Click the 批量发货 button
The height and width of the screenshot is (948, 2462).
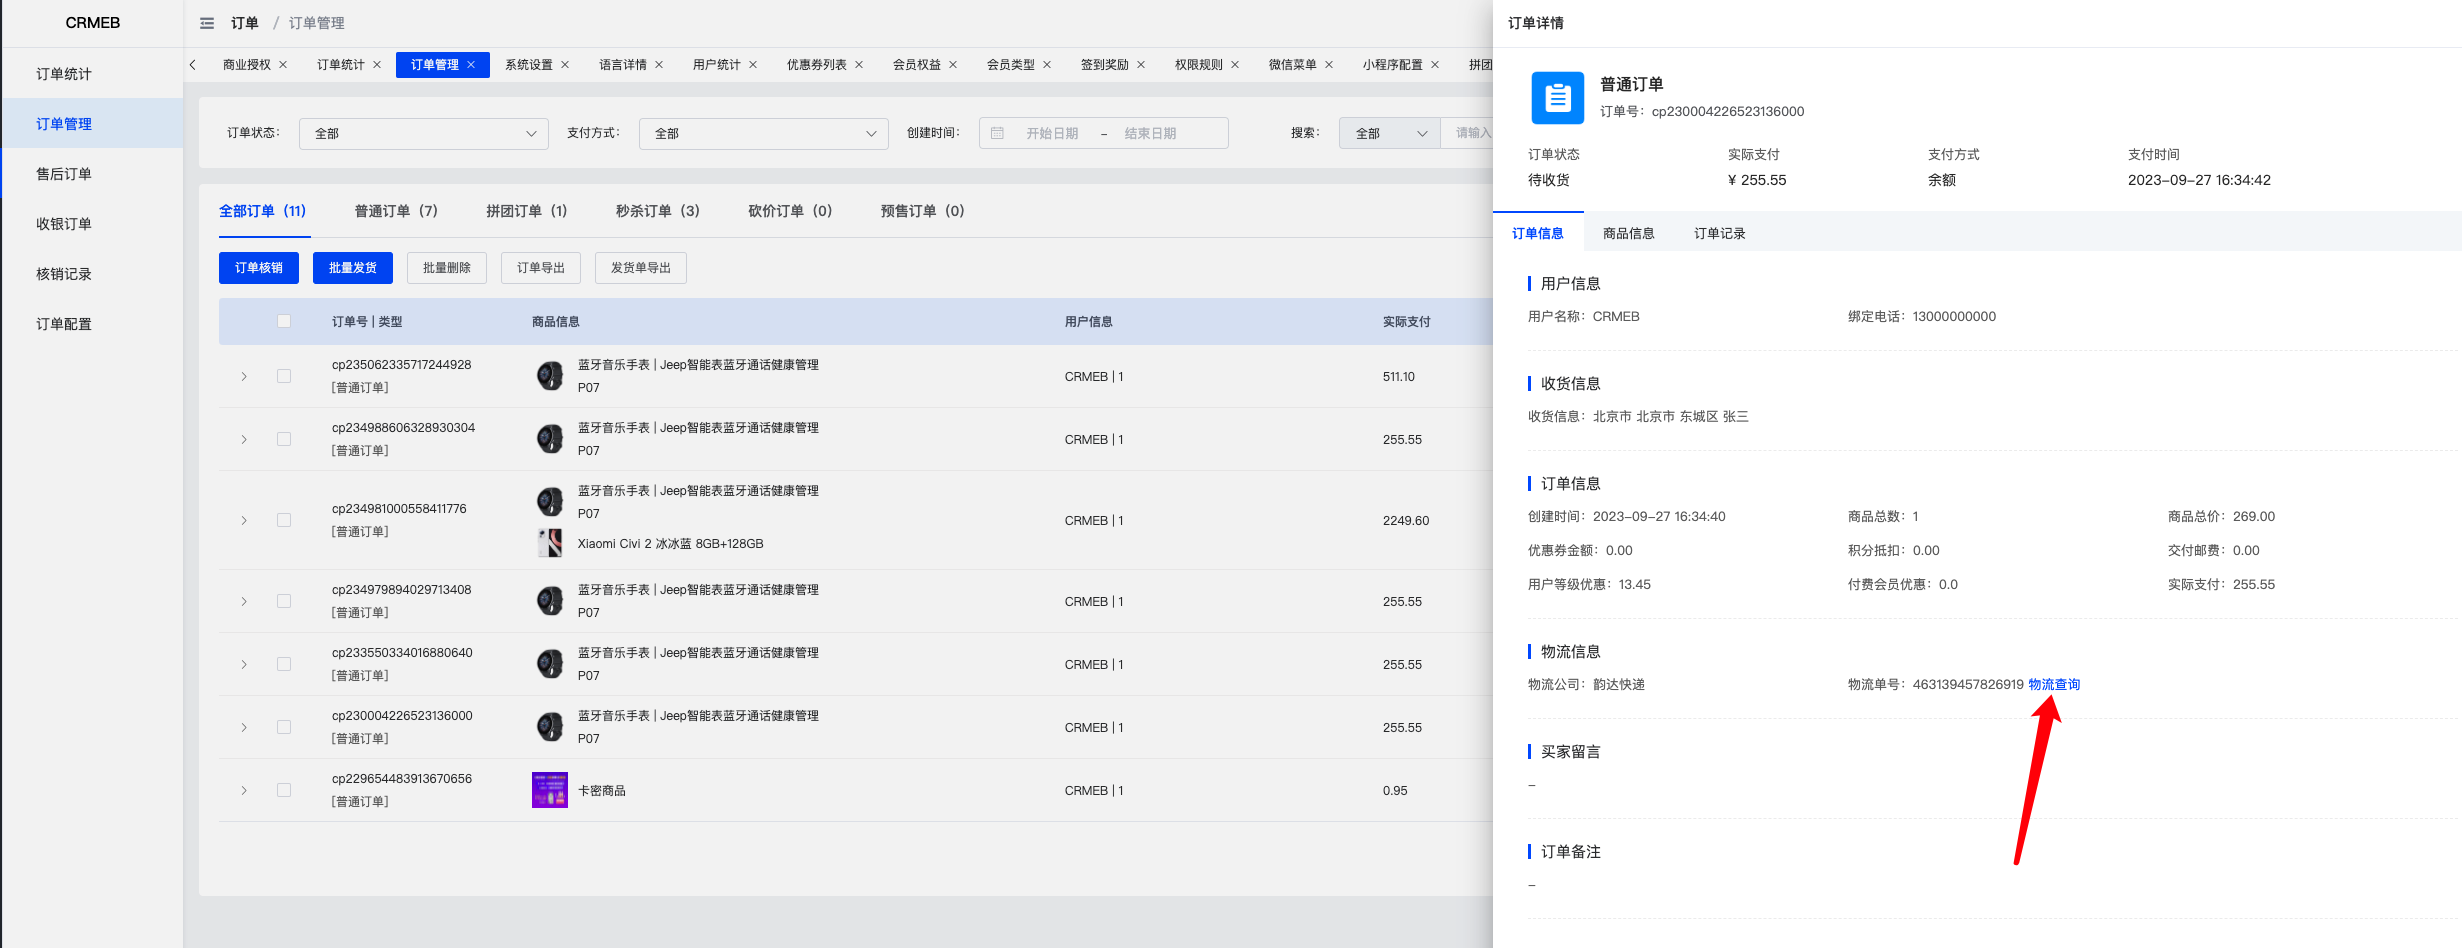point(353,268)
